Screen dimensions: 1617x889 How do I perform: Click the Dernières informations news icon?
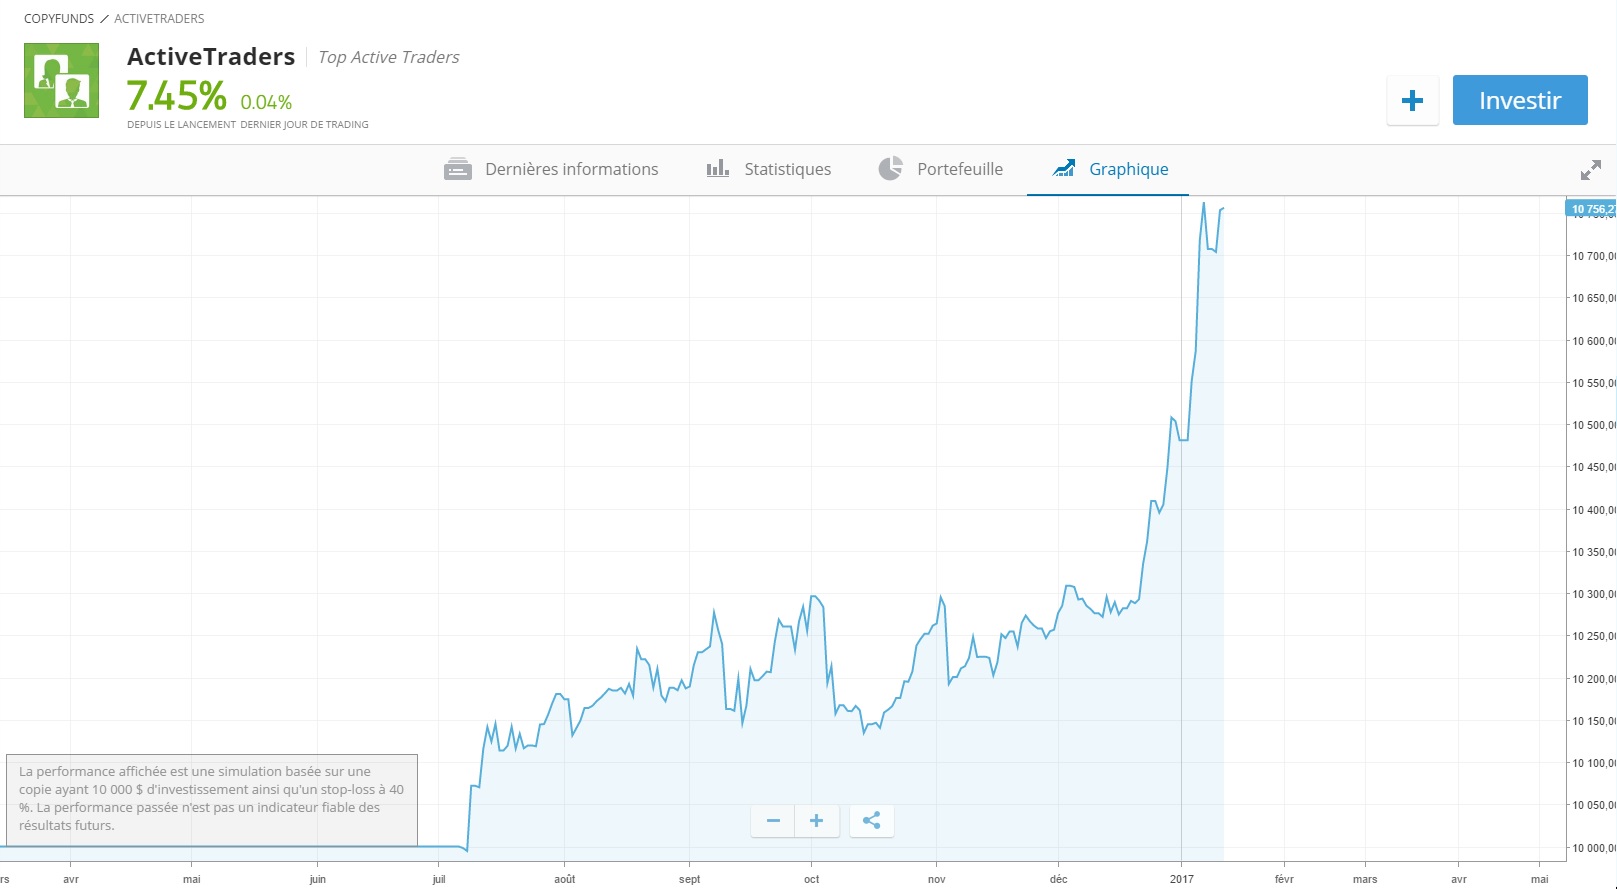coord(457,169)
